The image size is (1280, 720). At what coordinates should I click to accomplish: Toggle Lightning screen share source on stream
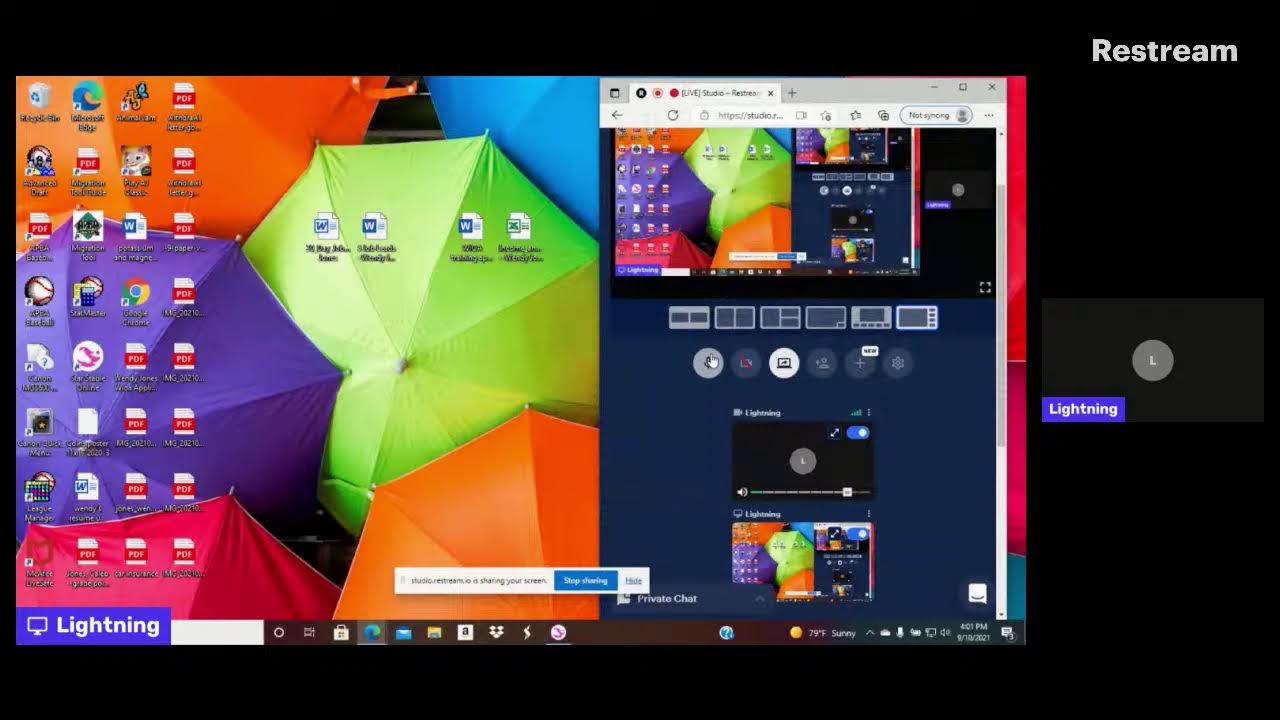click(860, 534)
